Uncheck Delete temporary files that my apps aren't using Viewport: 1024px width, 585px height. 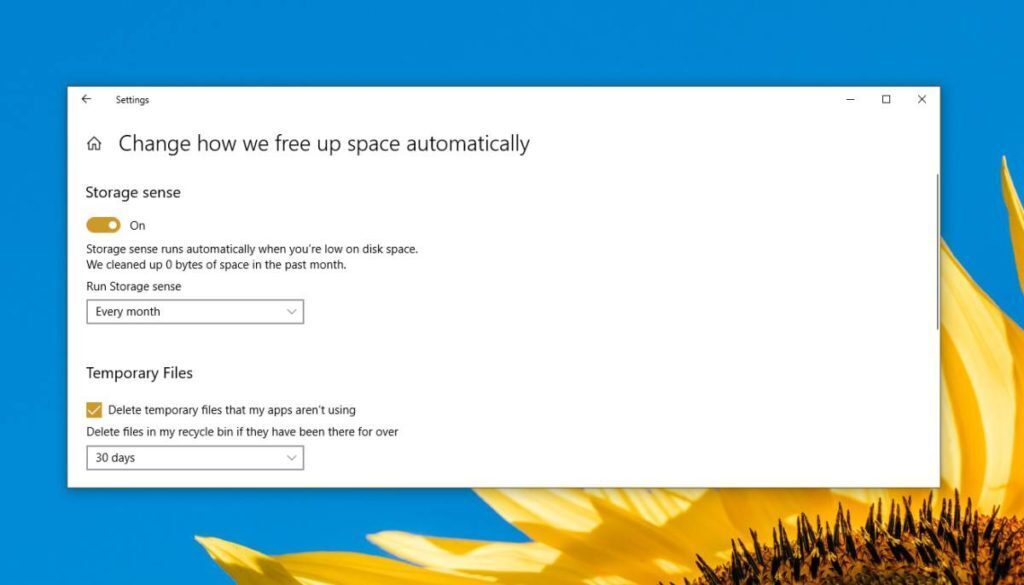[93, 409]
